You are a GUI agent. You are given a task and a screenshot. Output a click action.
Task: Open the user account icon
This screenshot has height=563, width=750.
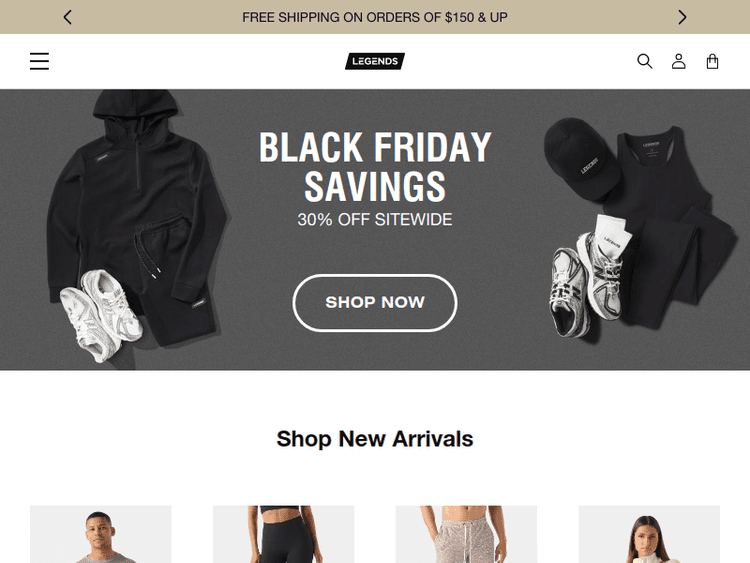[x=678, y=61]
